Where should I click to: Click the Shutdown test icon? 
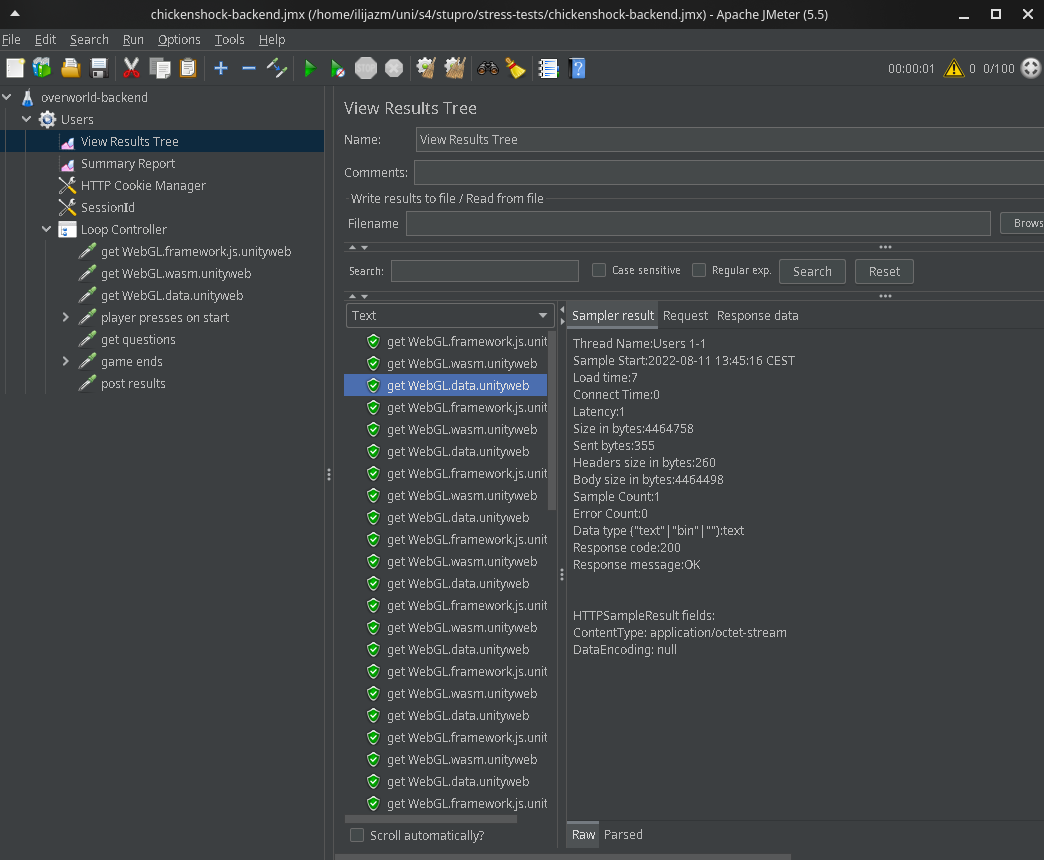[394, 68]
